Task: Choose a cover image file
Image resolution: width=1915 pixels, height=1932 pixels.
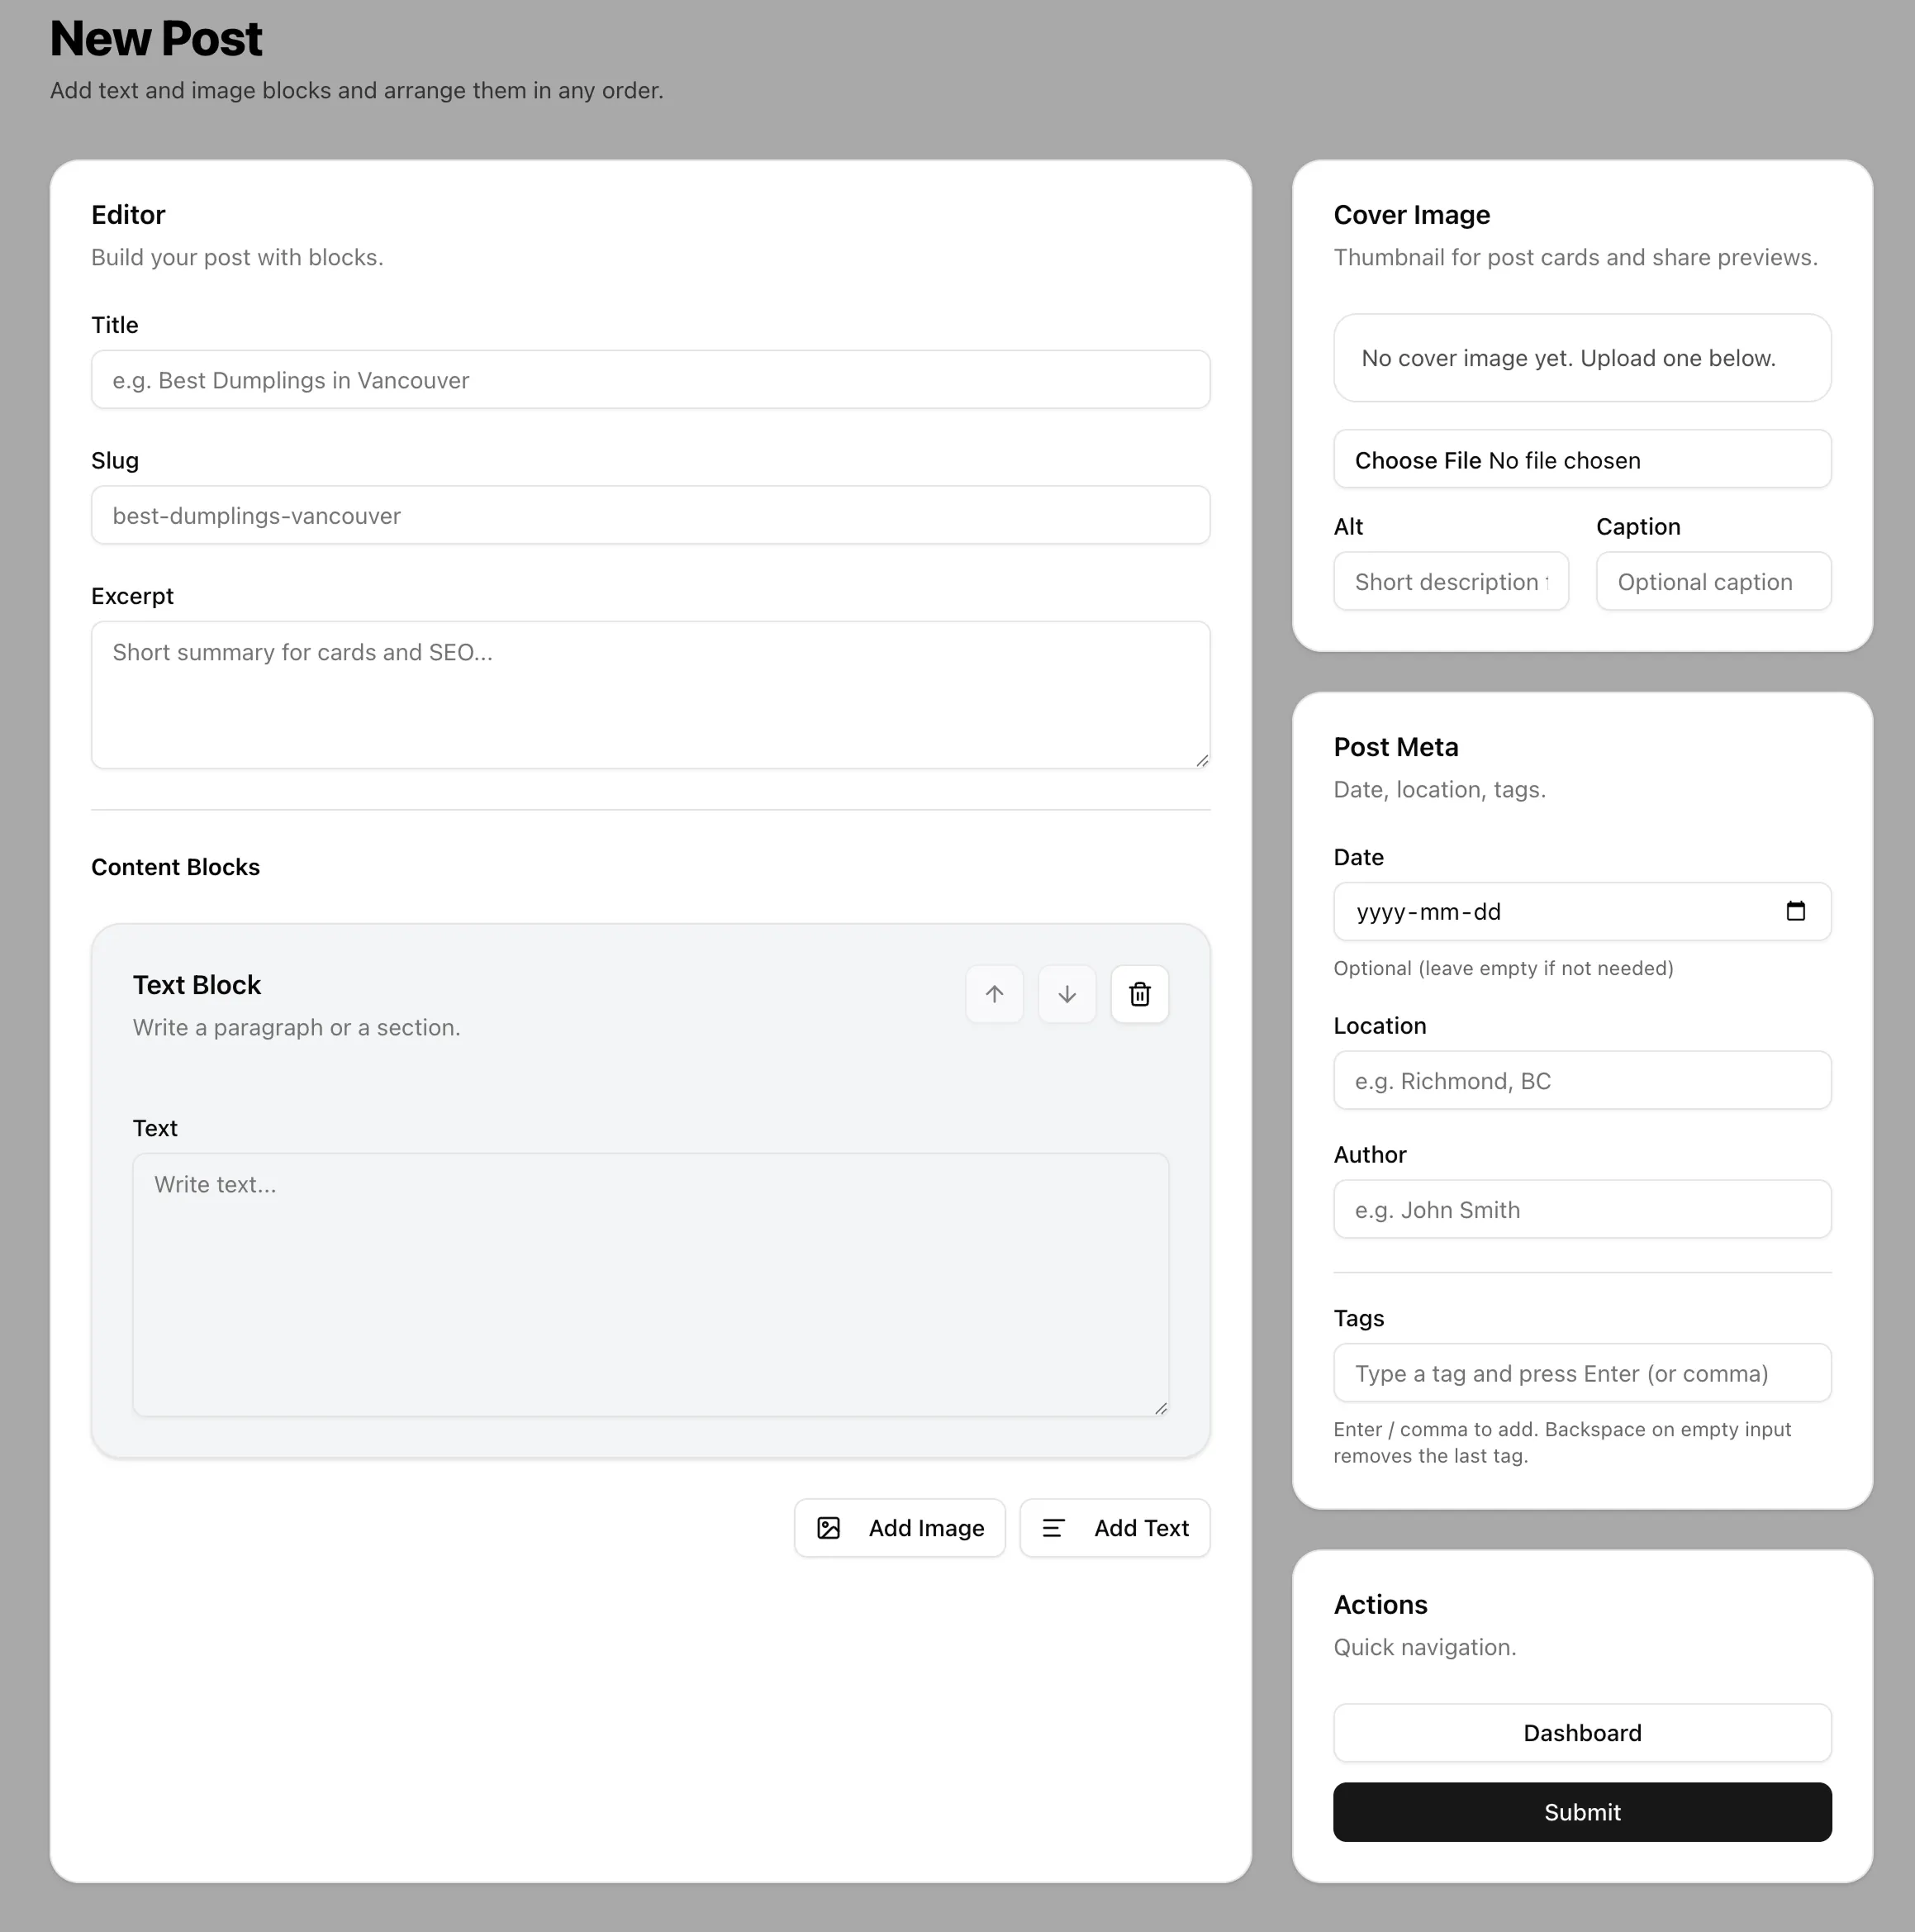Action: point(1418,460)
